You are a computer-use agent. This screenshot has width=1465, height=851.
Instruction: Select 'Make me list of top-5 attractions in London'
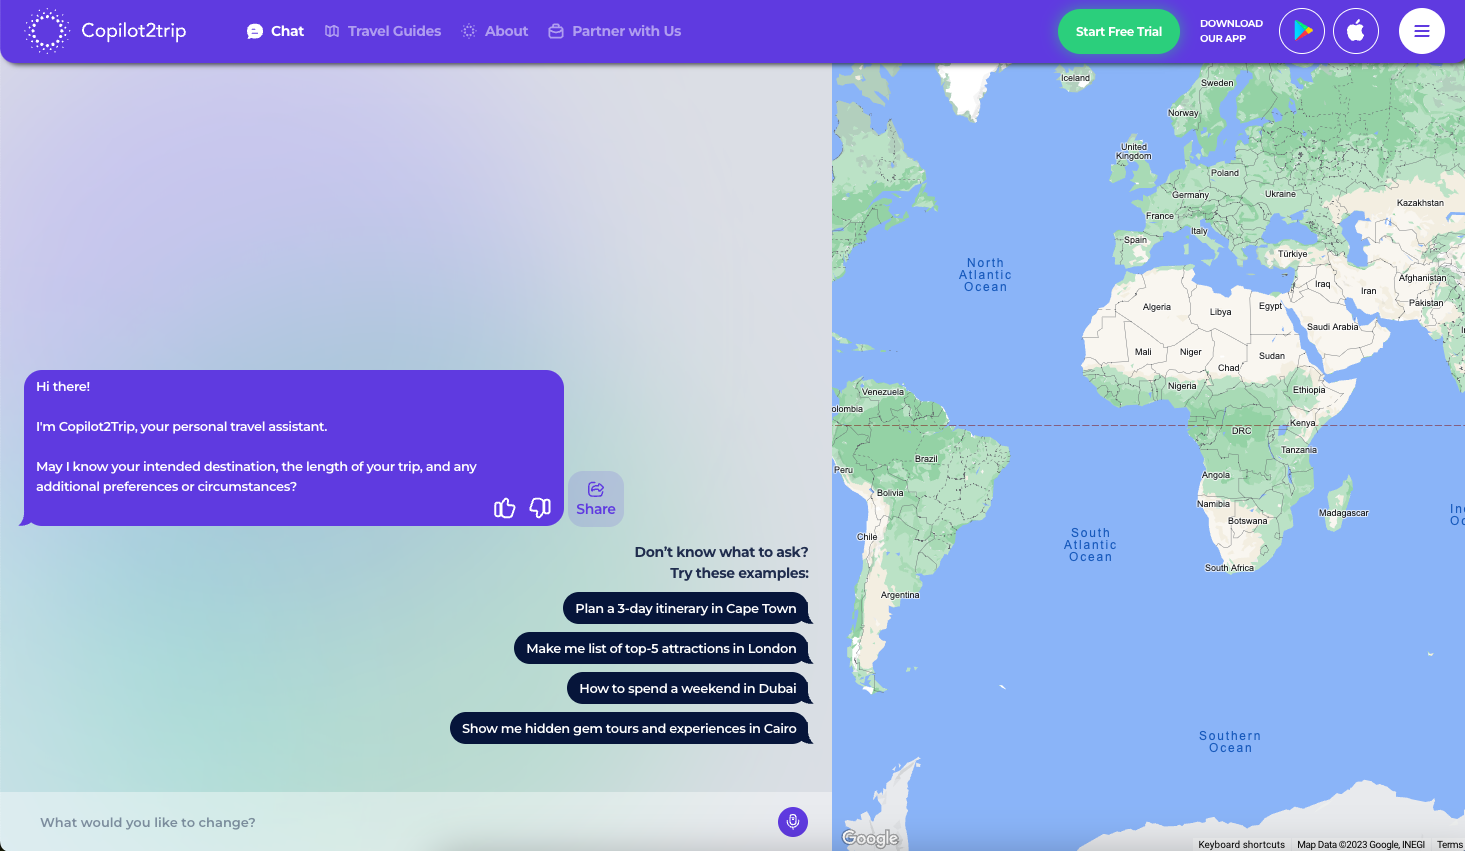(x=661, y=648)
